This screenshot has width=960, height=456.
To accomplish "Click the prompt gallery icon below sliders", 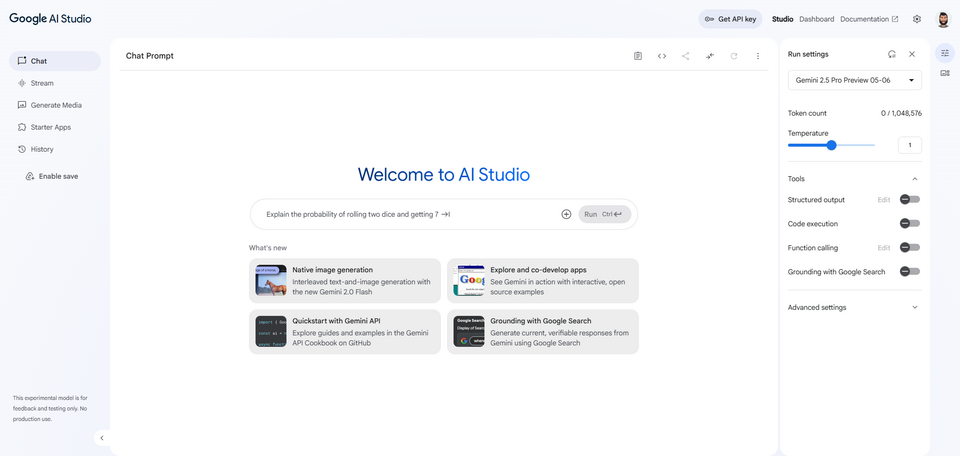I will click(945, 73).
